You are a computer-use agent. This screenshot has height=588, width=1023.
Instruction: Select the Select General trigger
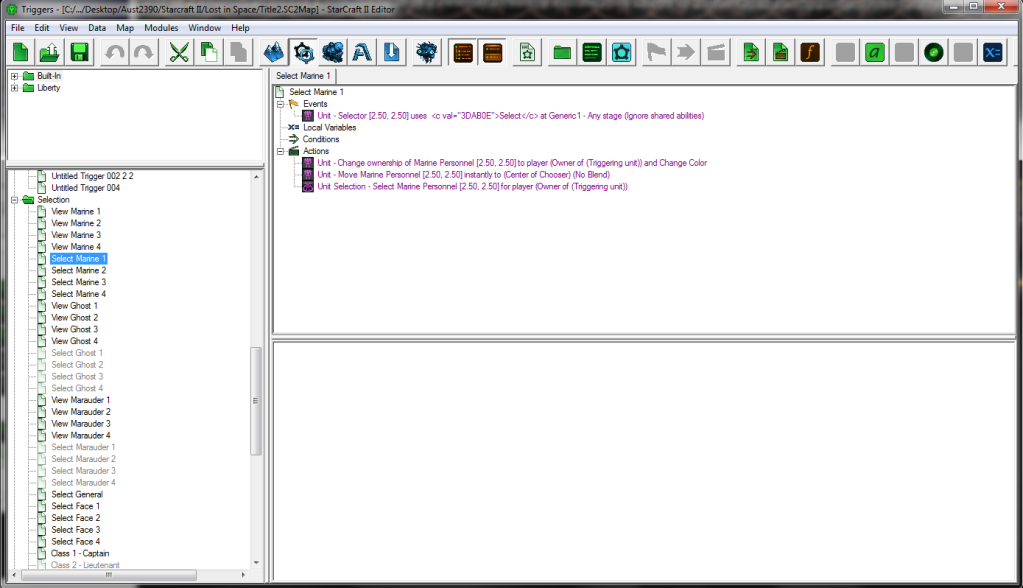tap(77, 494)
